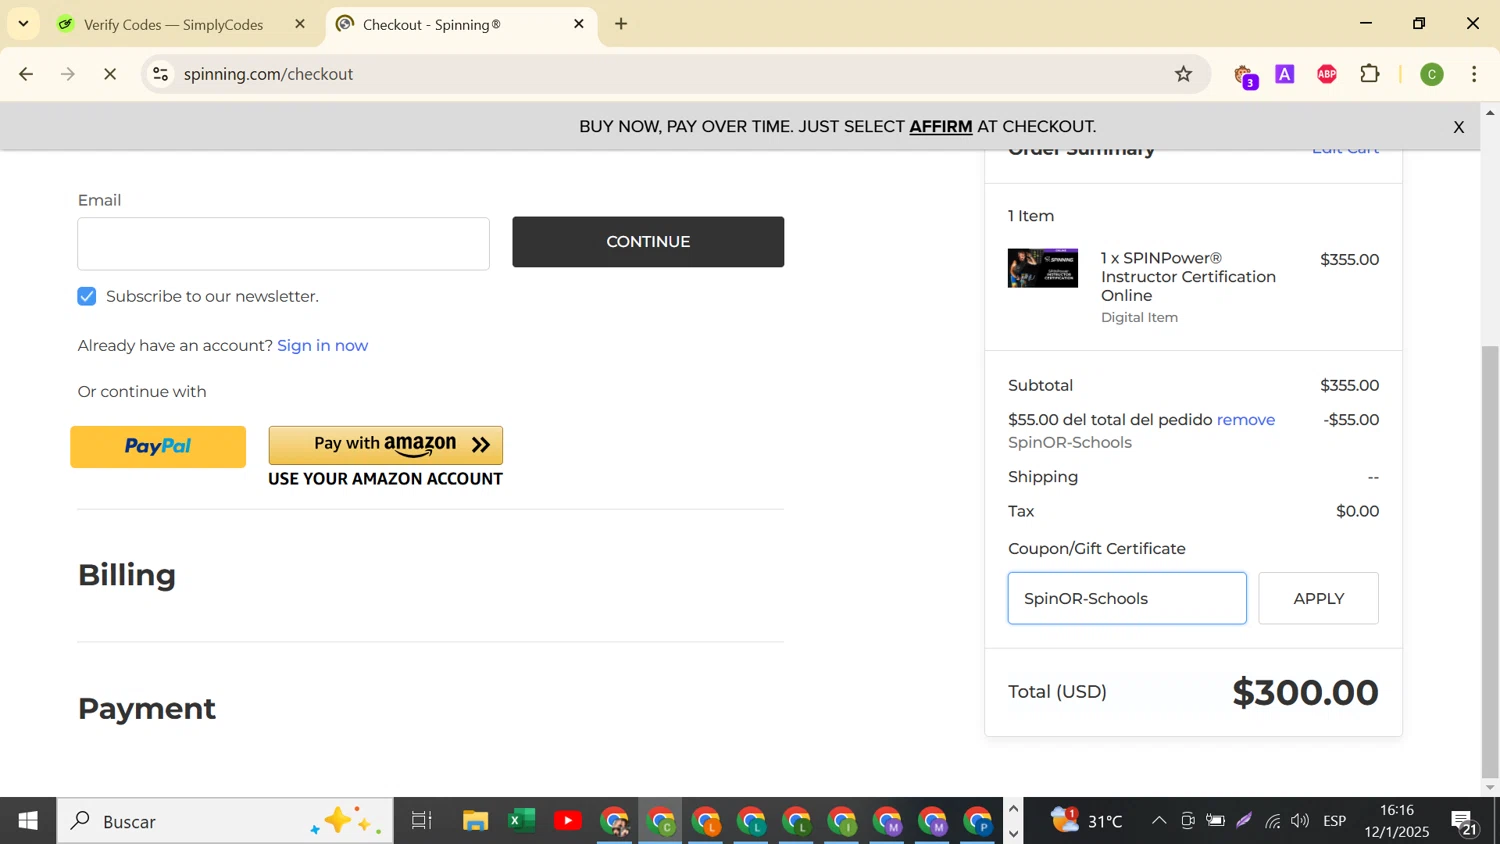This screenshot has height=844, width=1500.
Task: Click the Sign in now link
Action: [x=322, y=345]
